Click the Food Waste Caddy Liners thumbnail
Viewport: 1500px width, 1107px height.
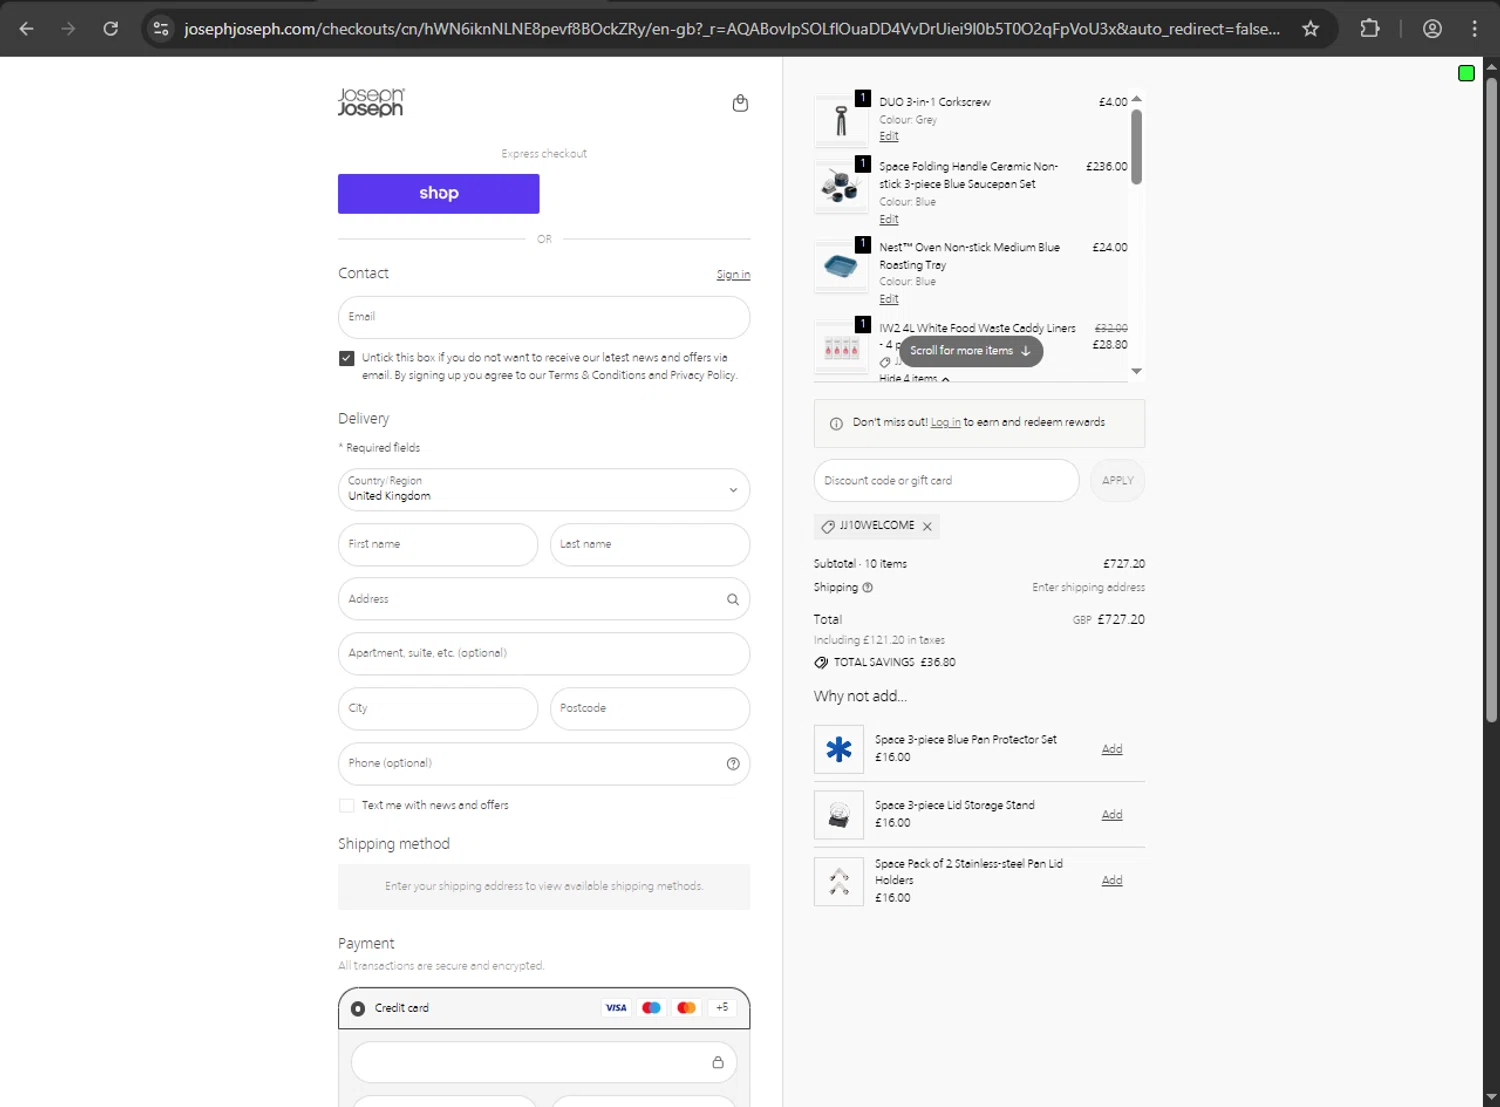click(840, 347)
